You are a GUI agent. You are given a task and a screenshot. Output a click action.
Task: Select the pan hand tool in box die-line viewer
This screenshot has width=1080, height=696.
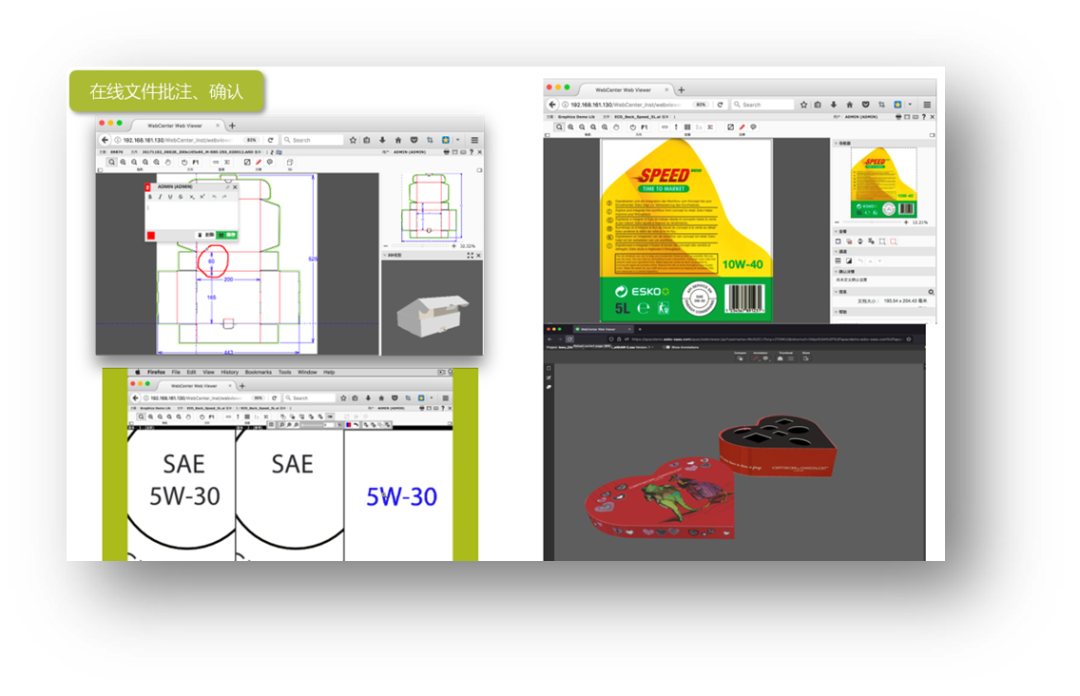[x=168, y=162]
